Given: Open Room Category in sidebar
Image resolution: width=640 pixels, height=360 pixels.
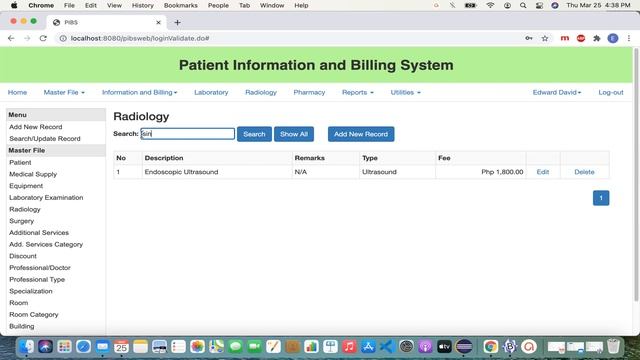Looking at the screenshot, I should 33,315.
